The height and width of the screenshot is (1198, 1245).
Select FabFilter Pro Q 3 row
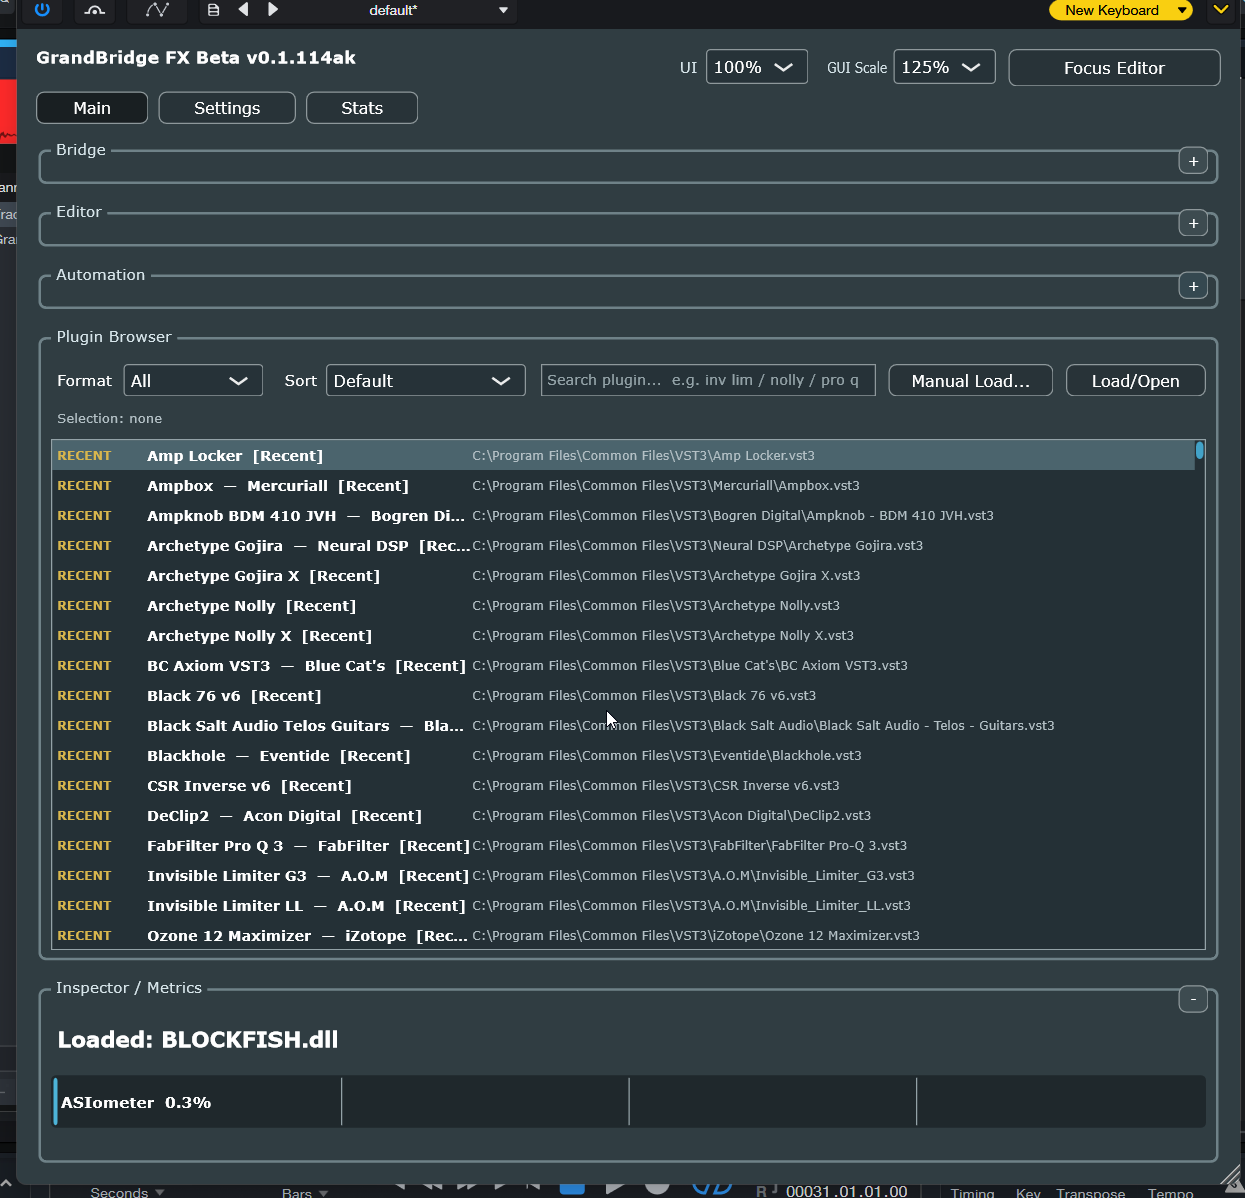point(623,845)
